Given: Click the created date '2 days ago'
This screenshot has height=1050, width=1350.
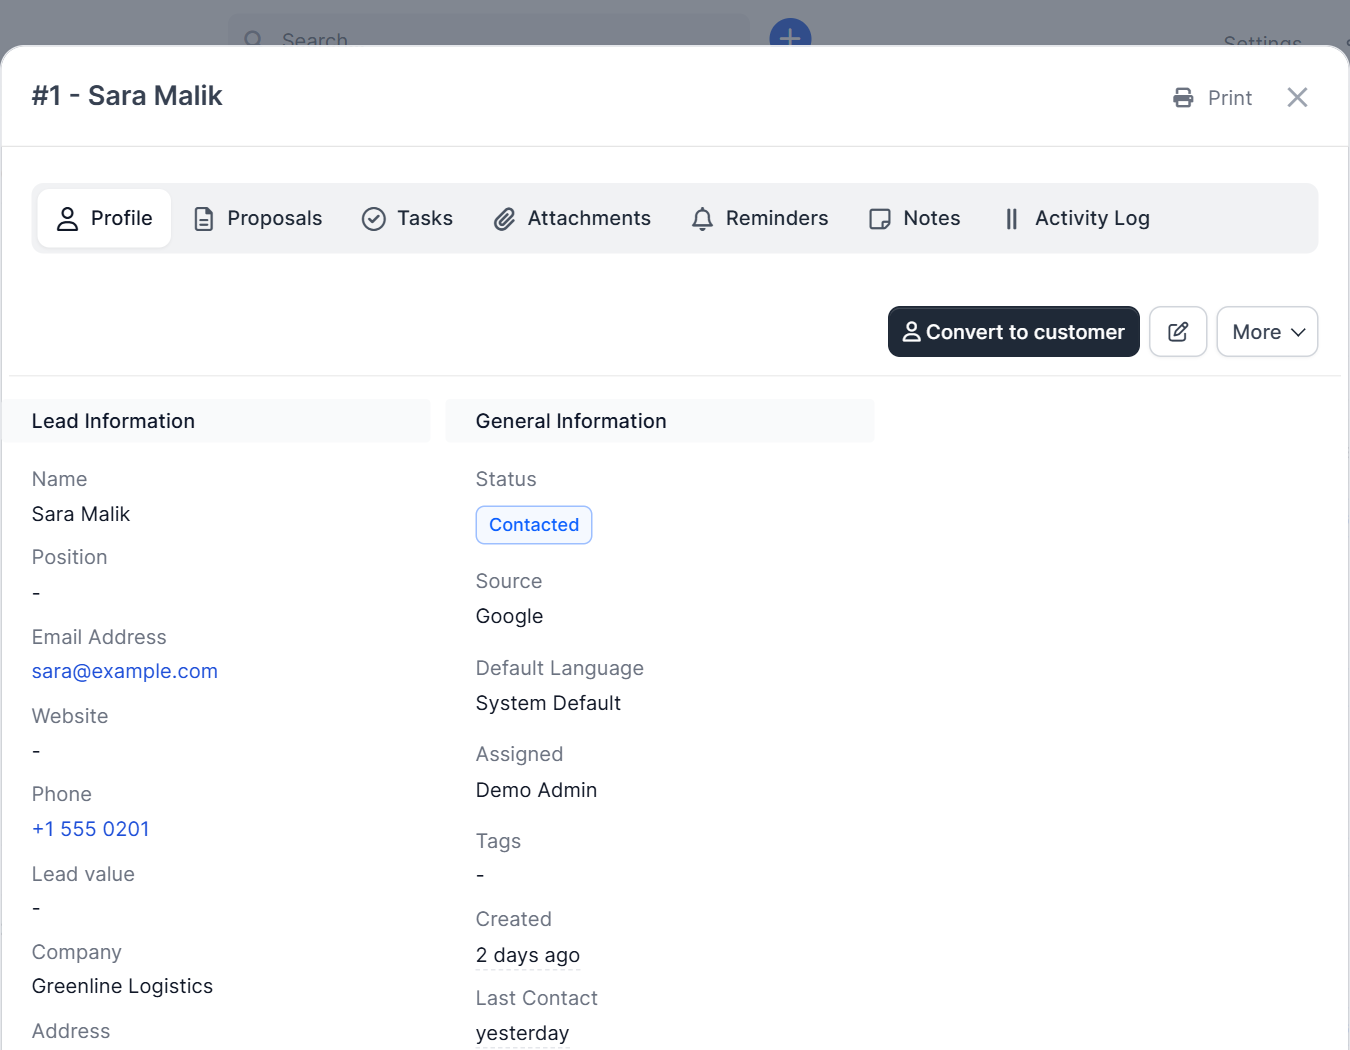Looking at the screenshot, I should [x=528, y=955].
